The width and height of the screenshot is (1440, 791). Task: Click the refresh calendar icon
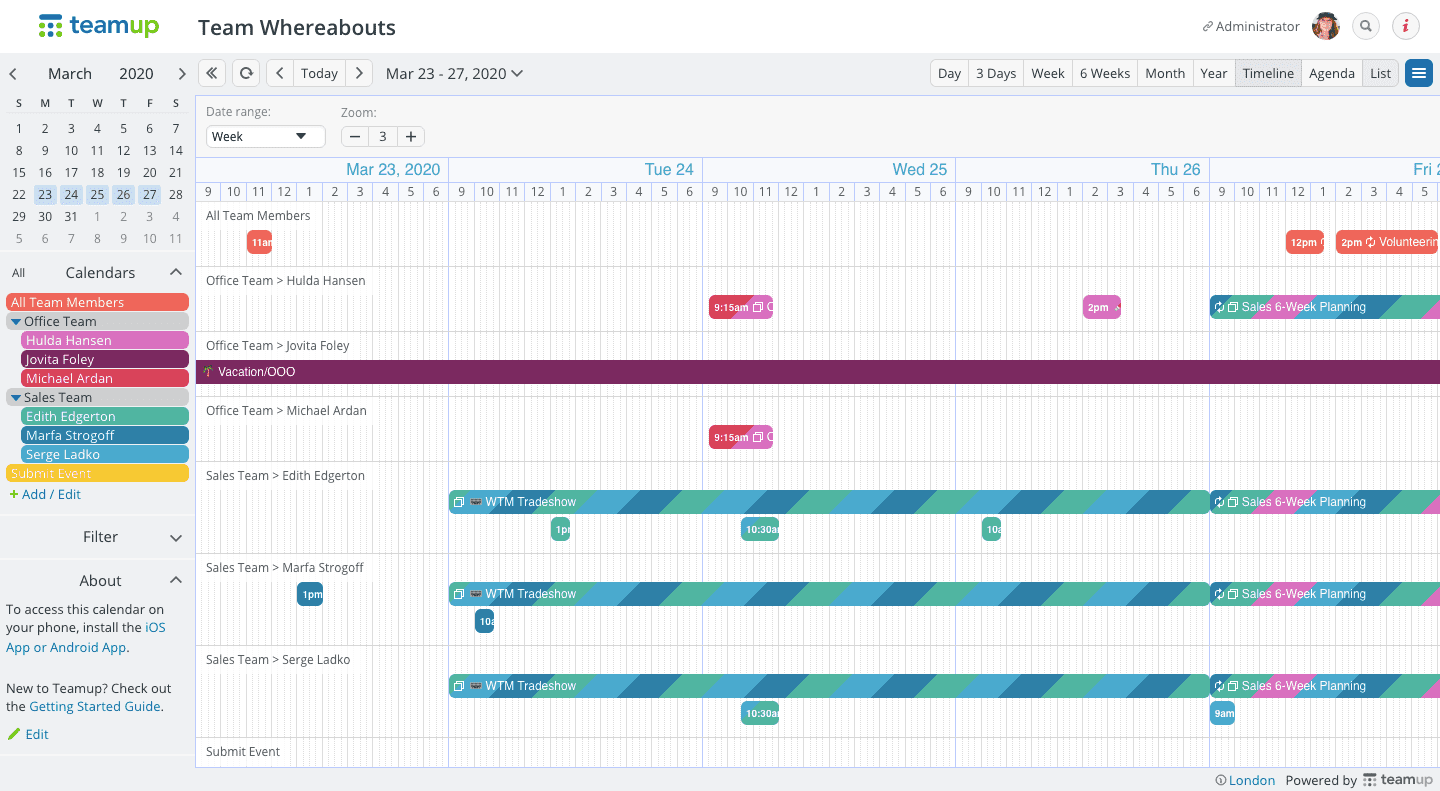click(x=245, y=73)
